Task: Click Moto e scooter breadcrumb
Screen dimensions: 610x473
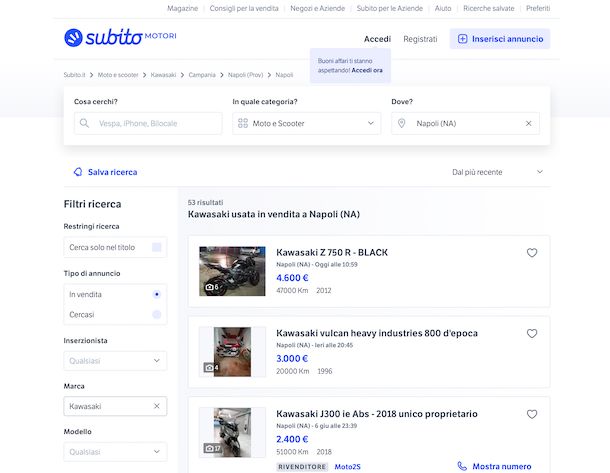Action: click(x=118, y=75)
